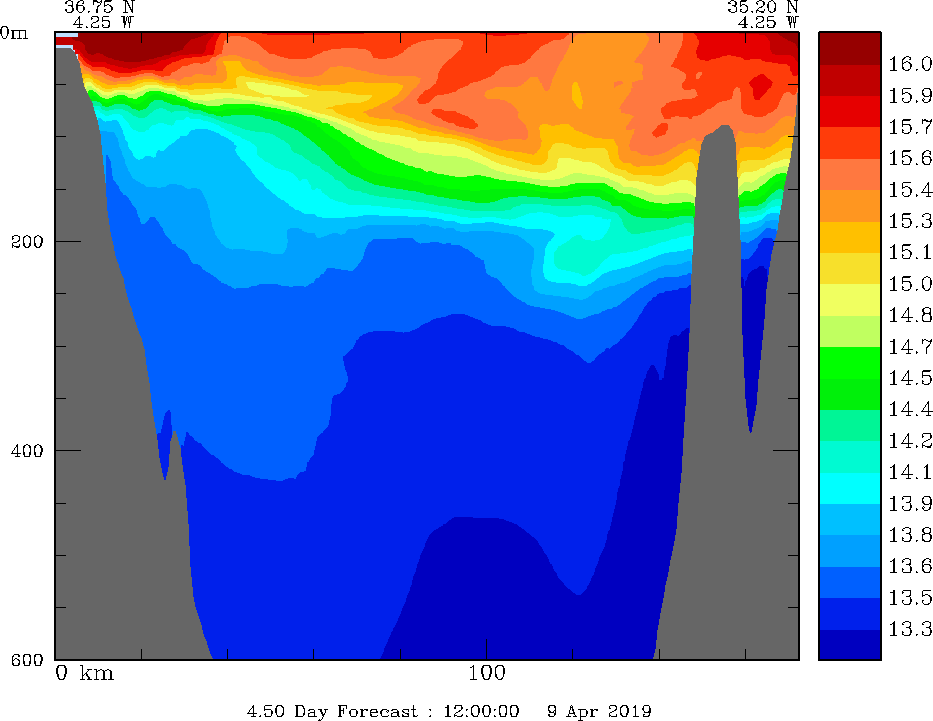
Task: Click the 15.6 colorbar label
Action: click(910, 158)
